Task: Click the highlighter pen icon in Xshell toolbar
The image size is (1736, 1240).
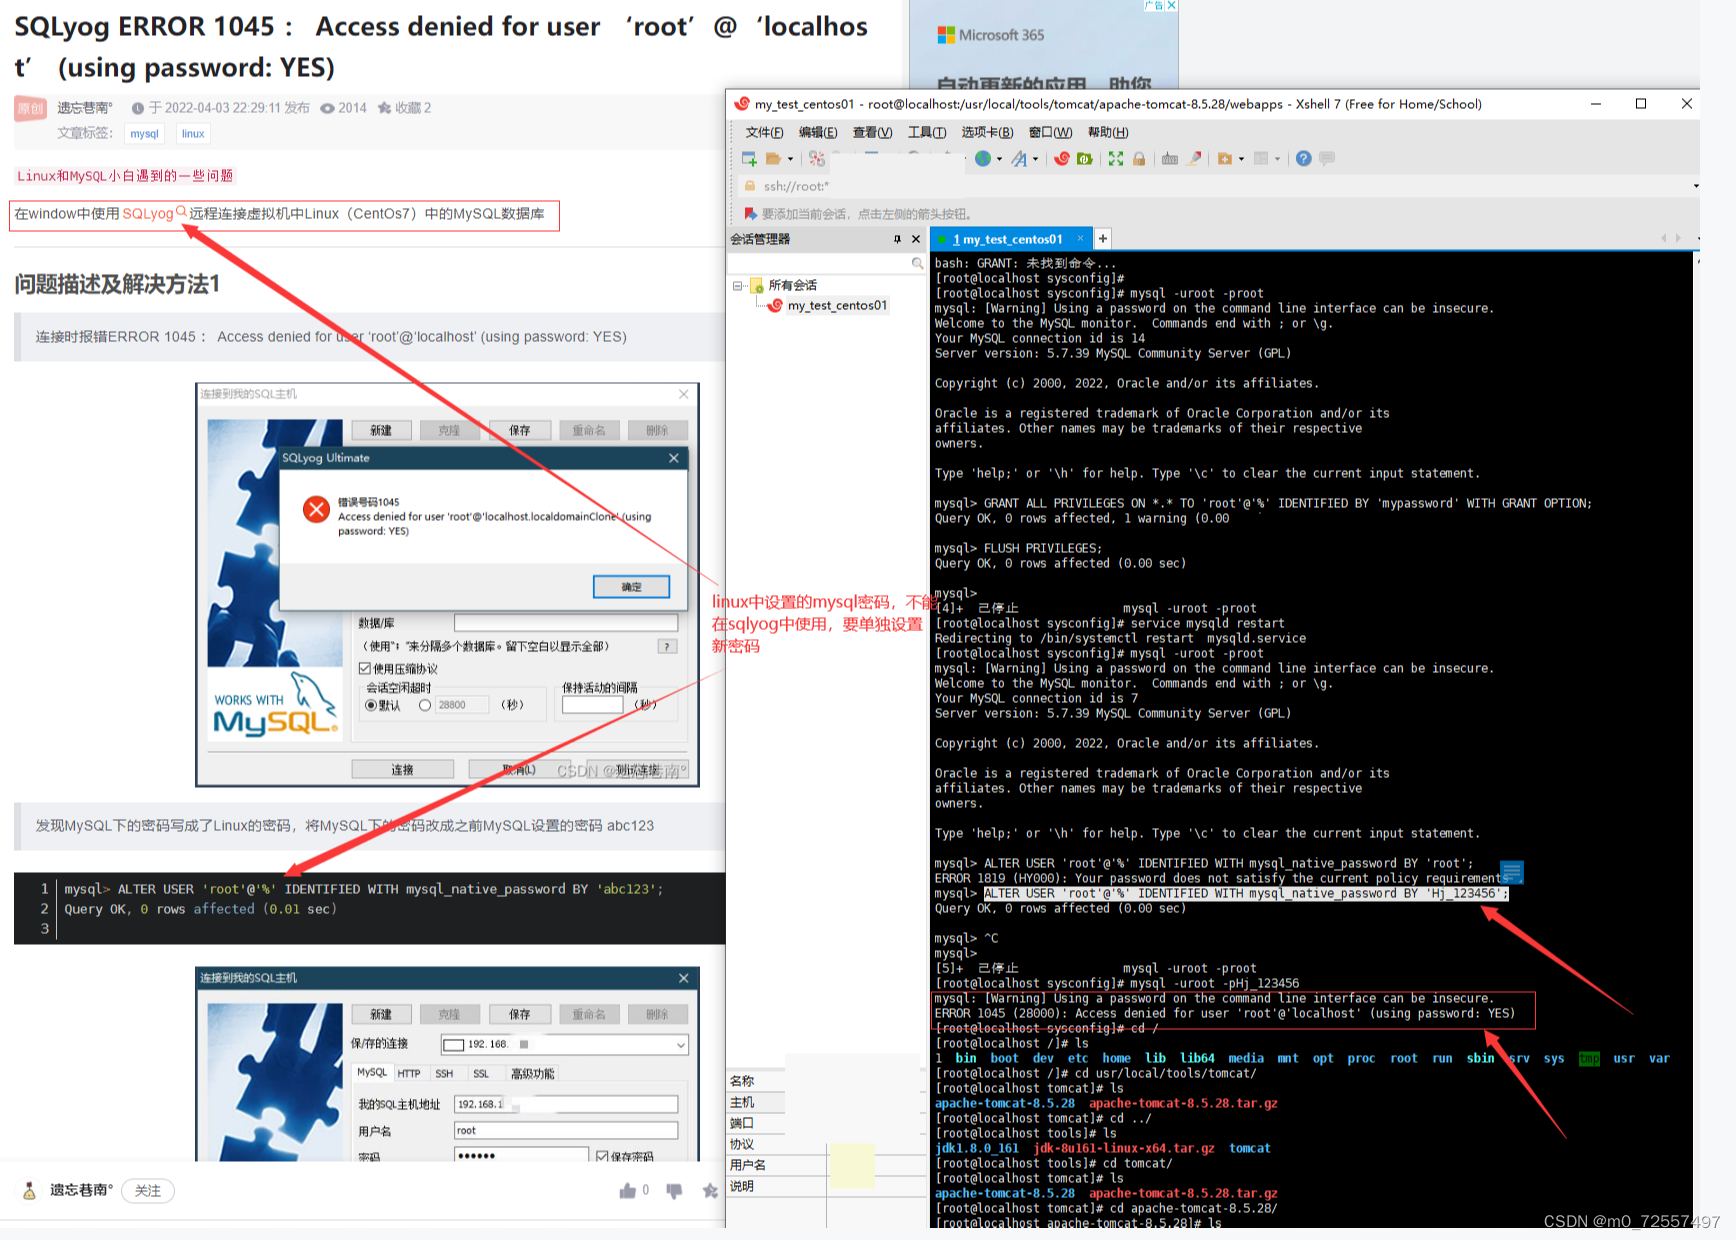Action: click(x=1195, y=159)
